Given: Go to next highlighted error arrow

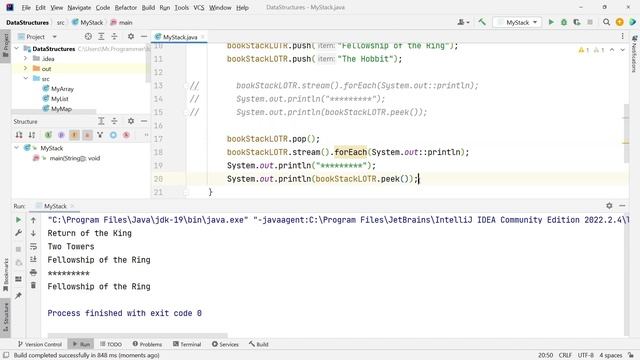Looking at the screenshot, I should pyautogui.click(x=622, y=50).
